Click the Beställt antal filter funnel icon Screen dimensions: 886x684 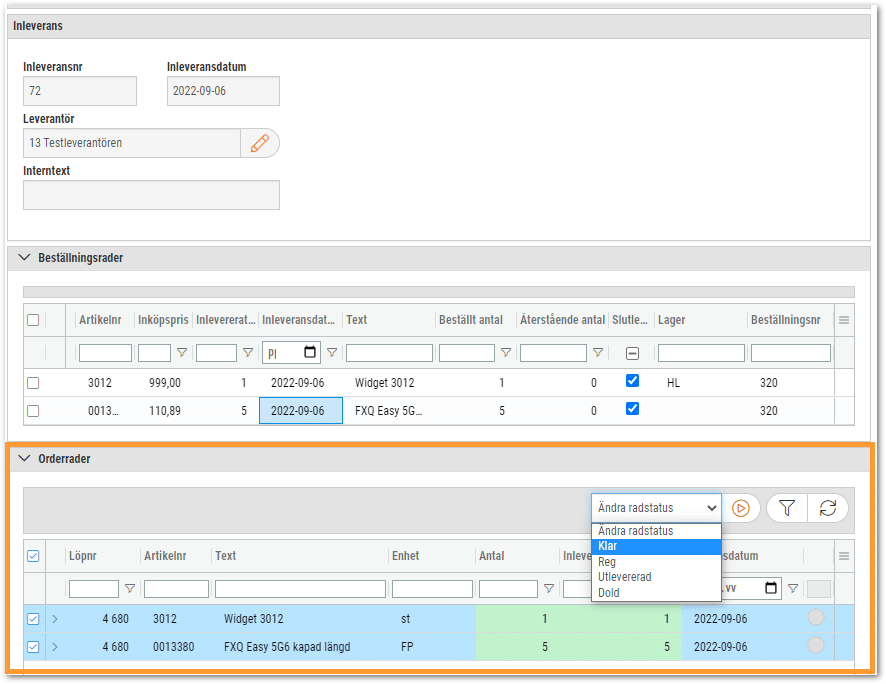tap(506, 352)
